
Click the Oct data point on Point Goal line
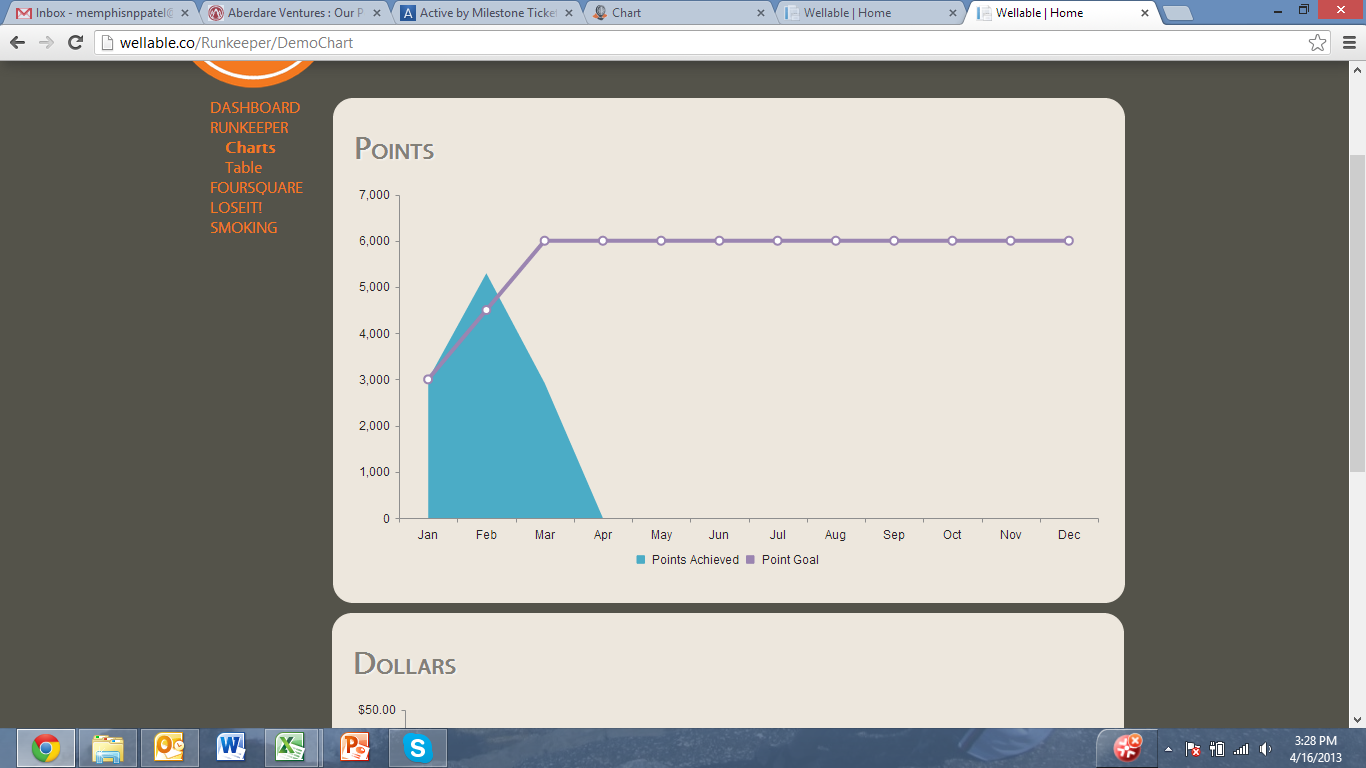point(952,241)
